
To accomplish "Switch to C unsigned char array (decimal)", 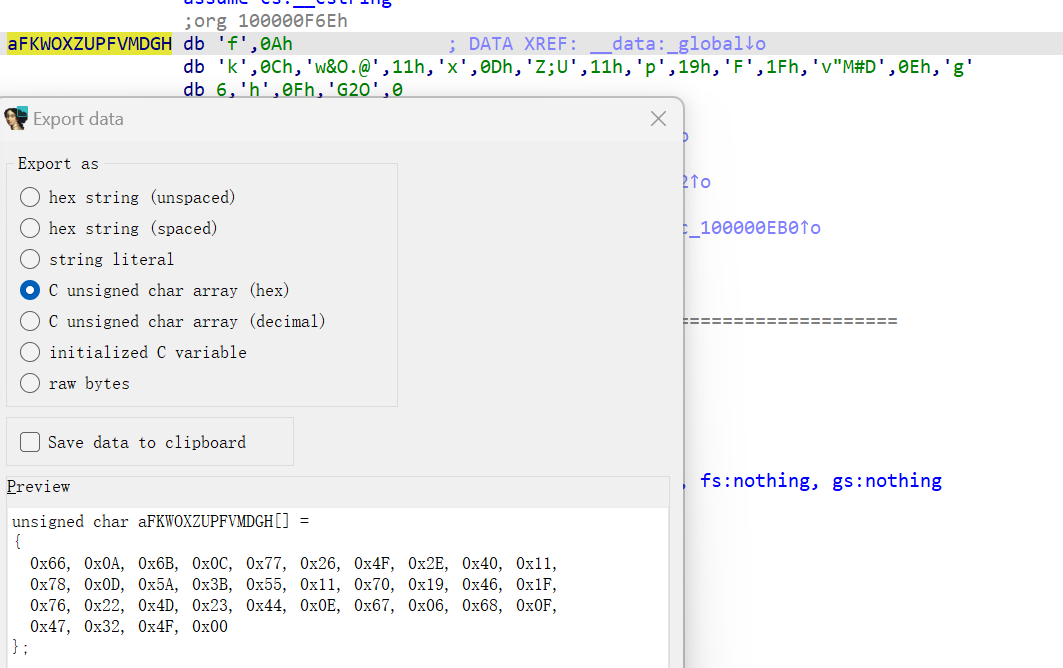I will click(31, 321).
